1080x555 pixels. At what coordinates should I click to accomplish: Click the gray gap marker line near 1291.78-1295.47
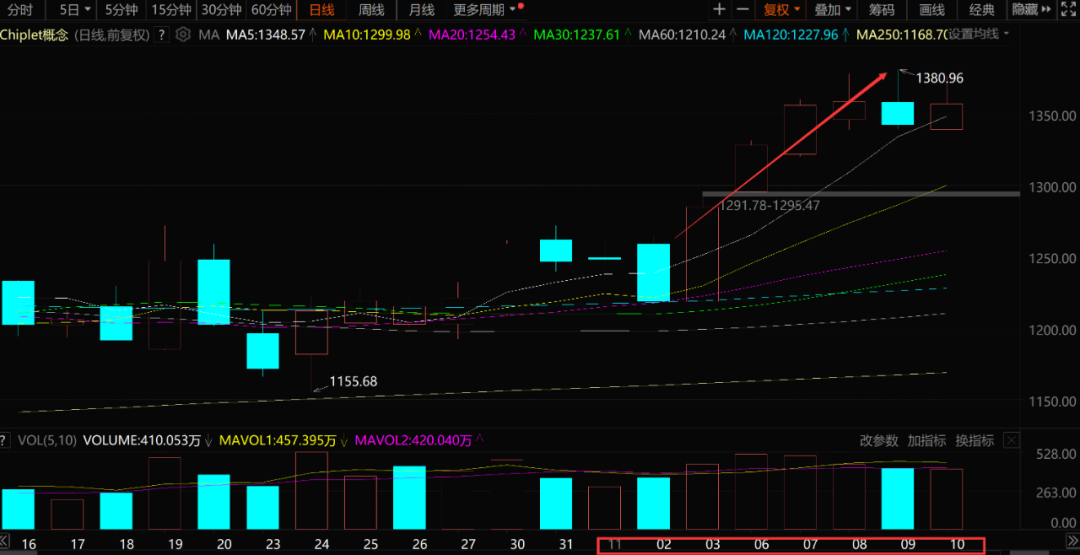tap(861, 194)
